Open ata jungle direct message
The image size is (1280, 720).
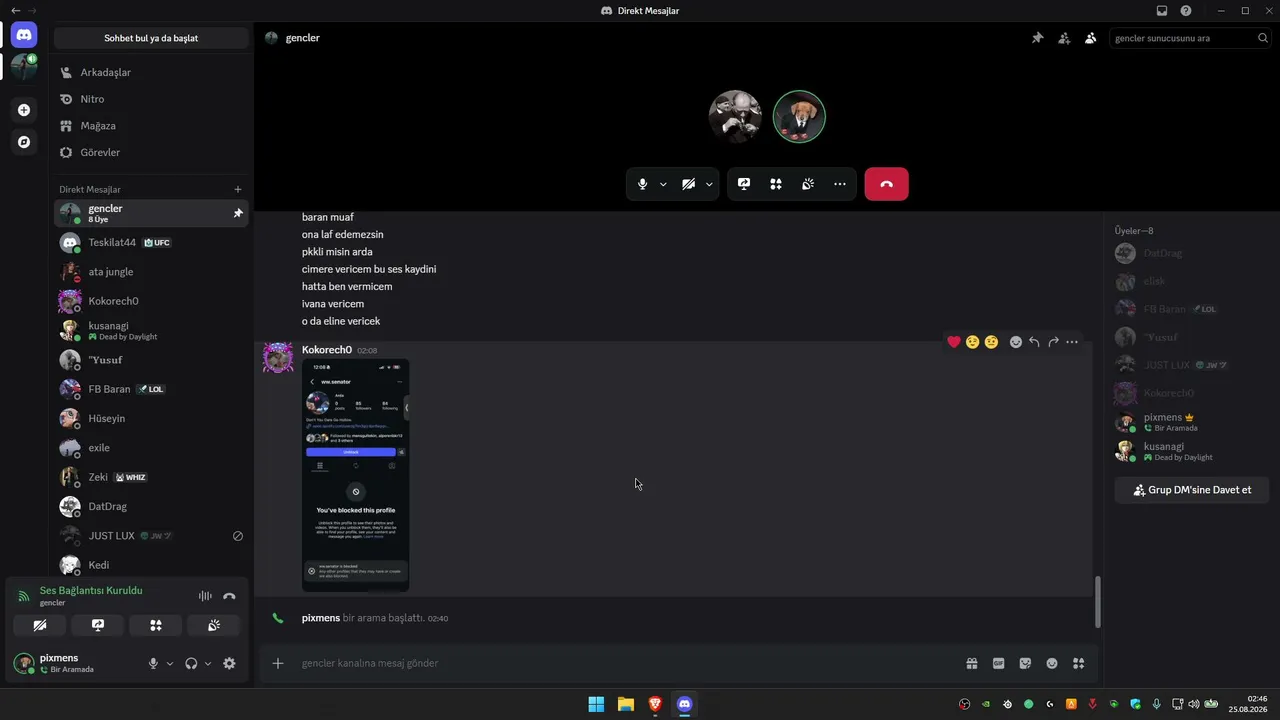pyautogui.click(x=151, y=272)
